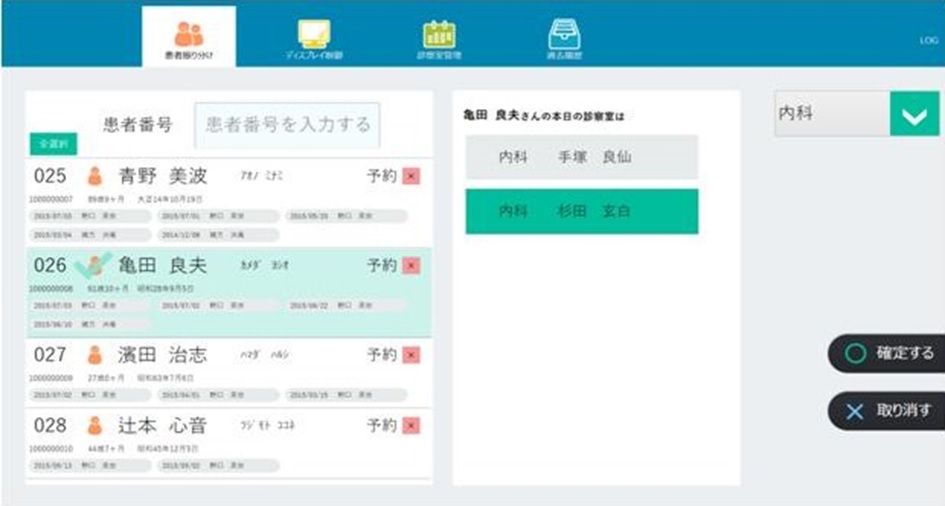Select highlighted room 内科 杉田 玄白
The image size is (945, 506).
click(x=581, y=212)
